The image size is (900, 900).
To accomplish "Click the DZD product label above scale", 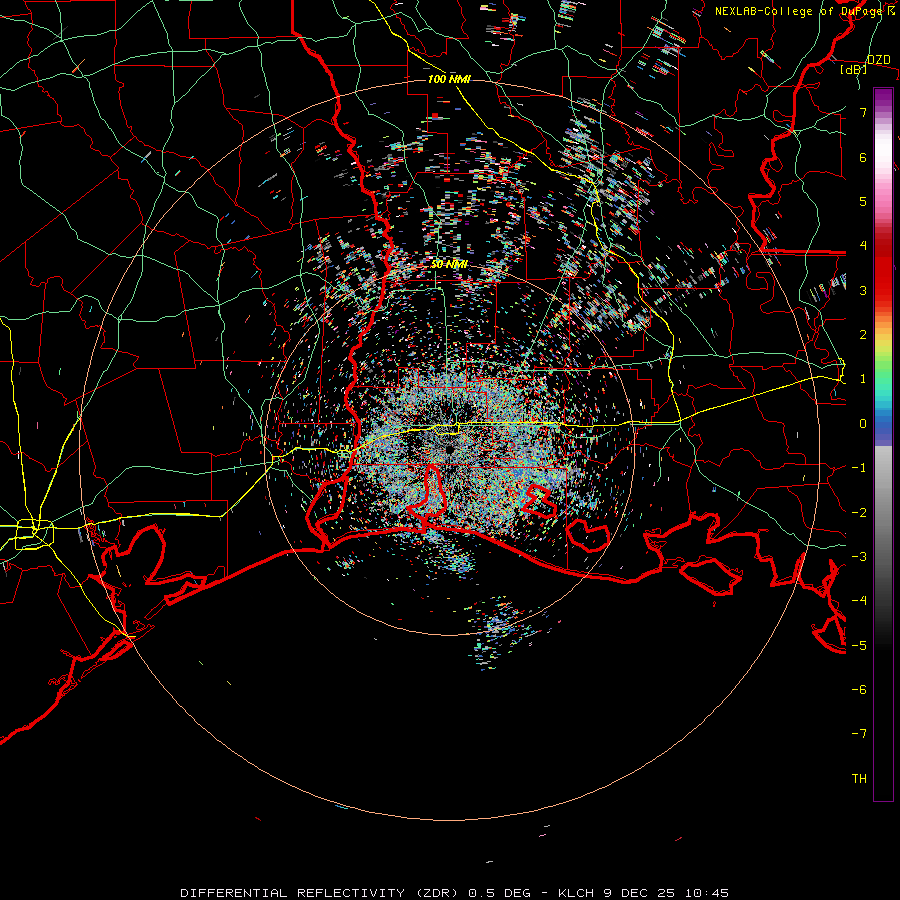I will 879,60.
